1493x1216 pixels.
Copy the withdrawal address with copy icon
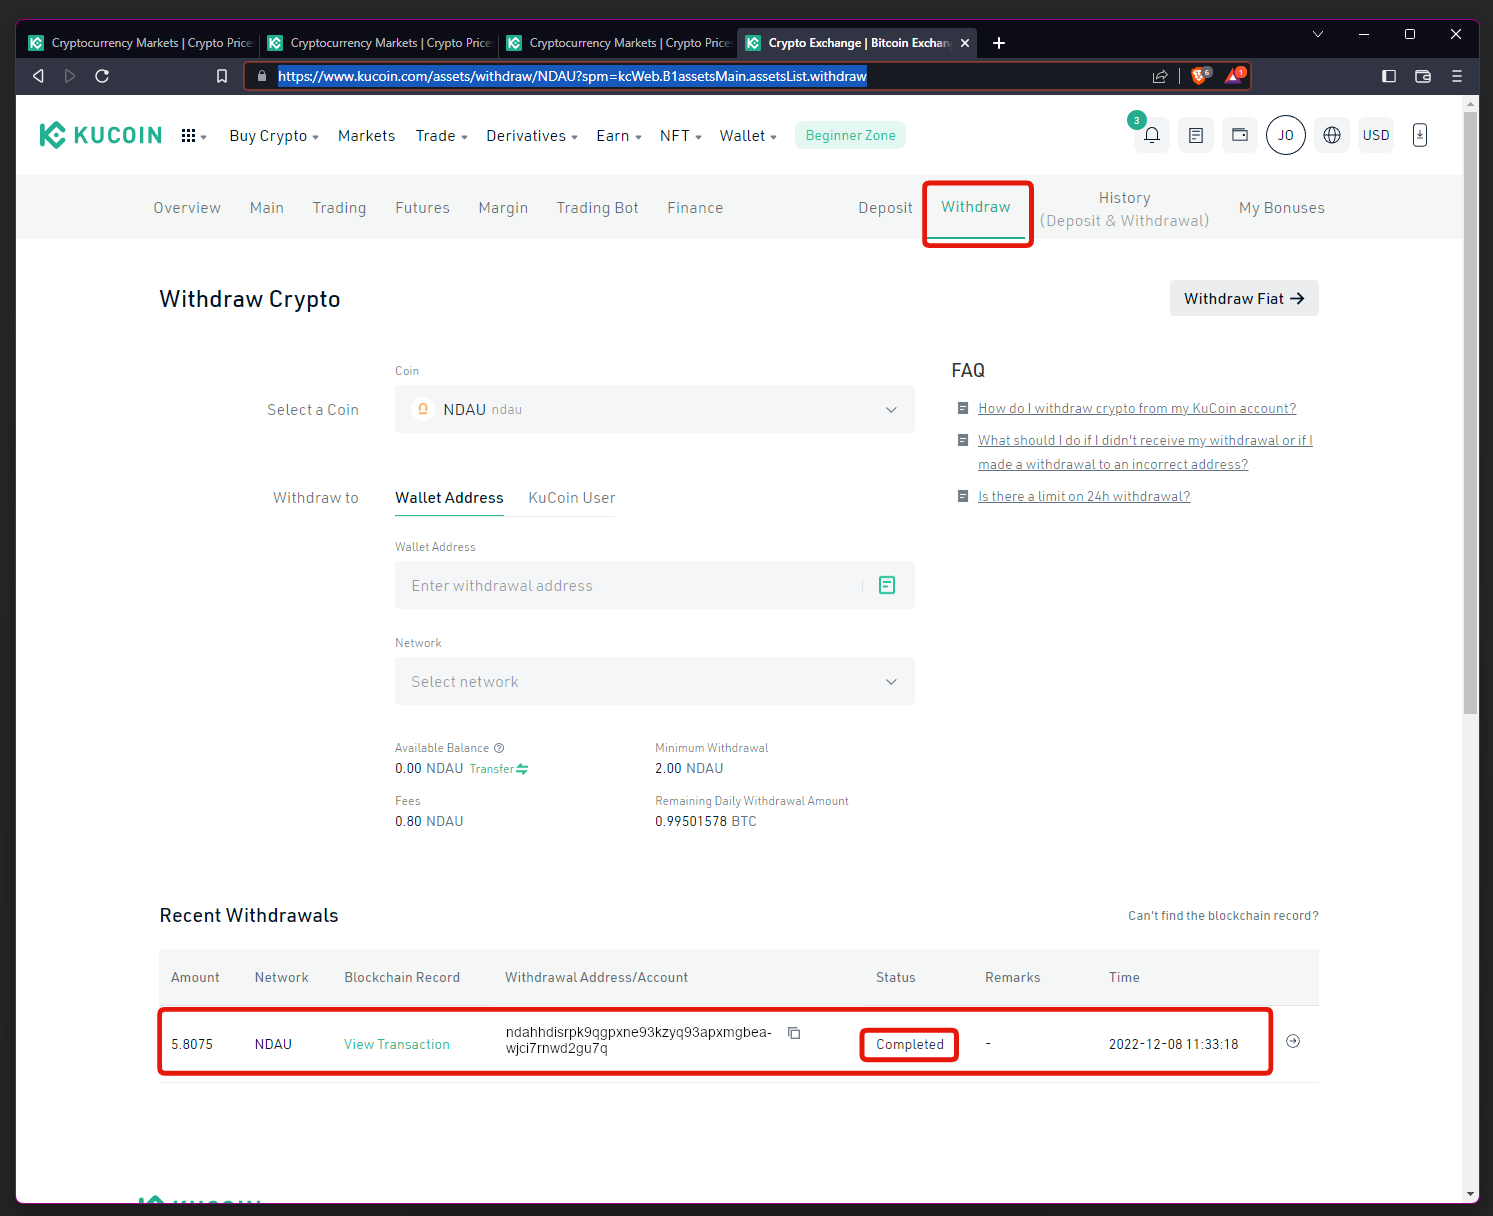pos(794,1033)
